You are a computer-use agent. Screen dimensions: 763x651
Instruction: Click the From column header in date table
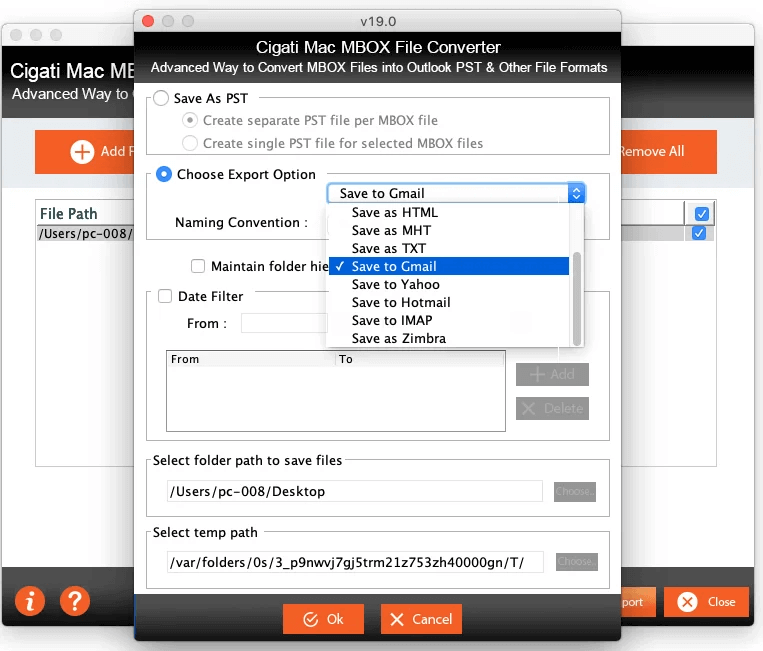[251, 359]
